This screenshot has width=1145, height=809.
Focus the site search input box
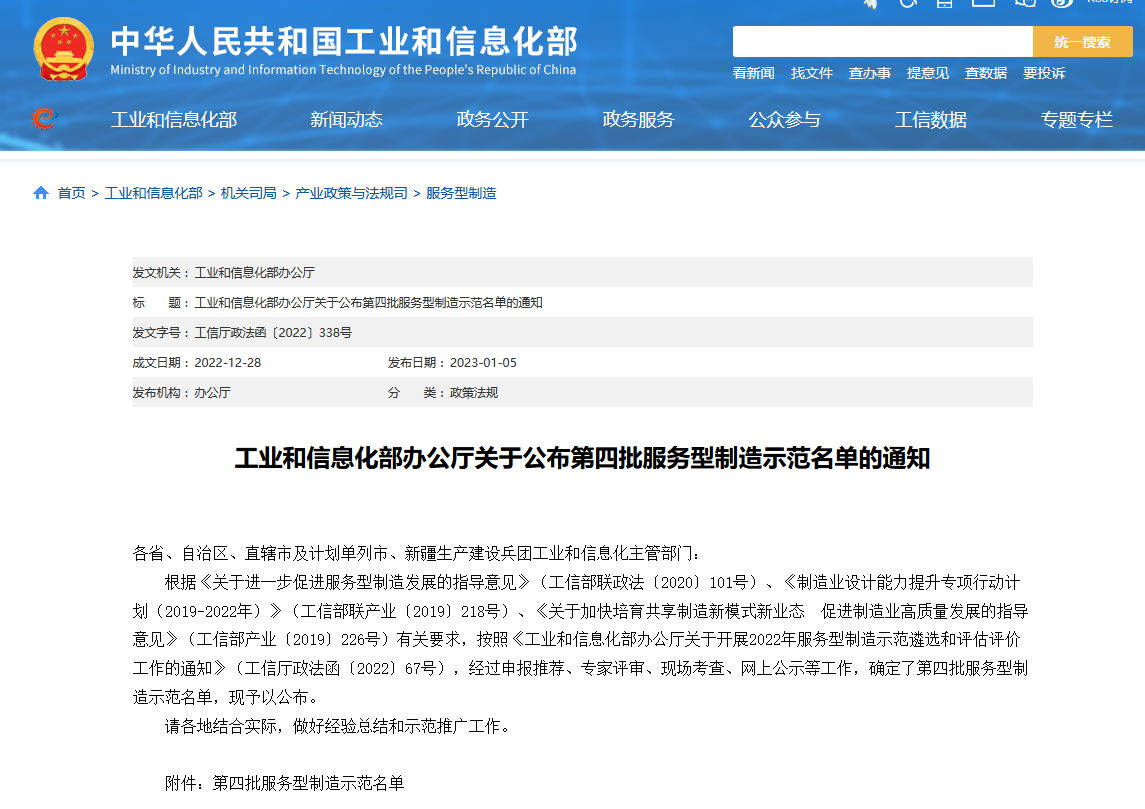coord(882,42)
